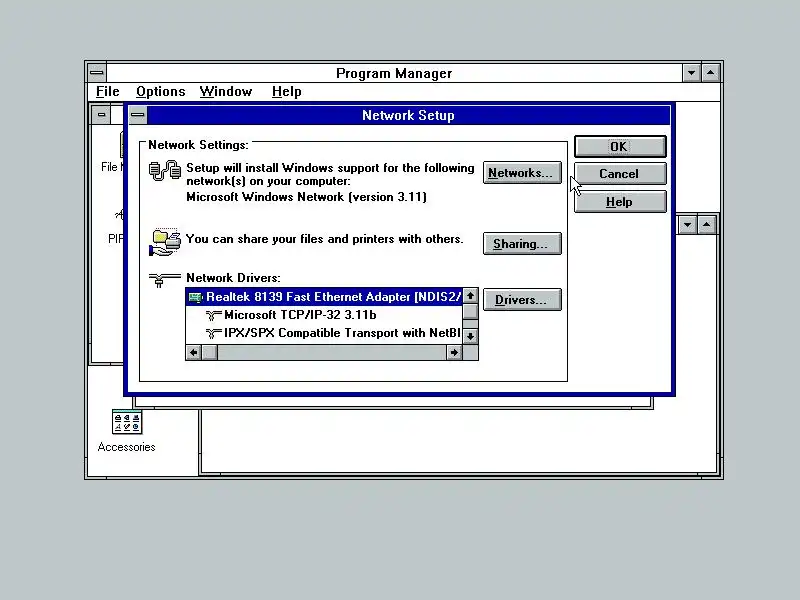
Task: Select the Microsoft TCP/IP-32 protocol icon
Action: 213,315
